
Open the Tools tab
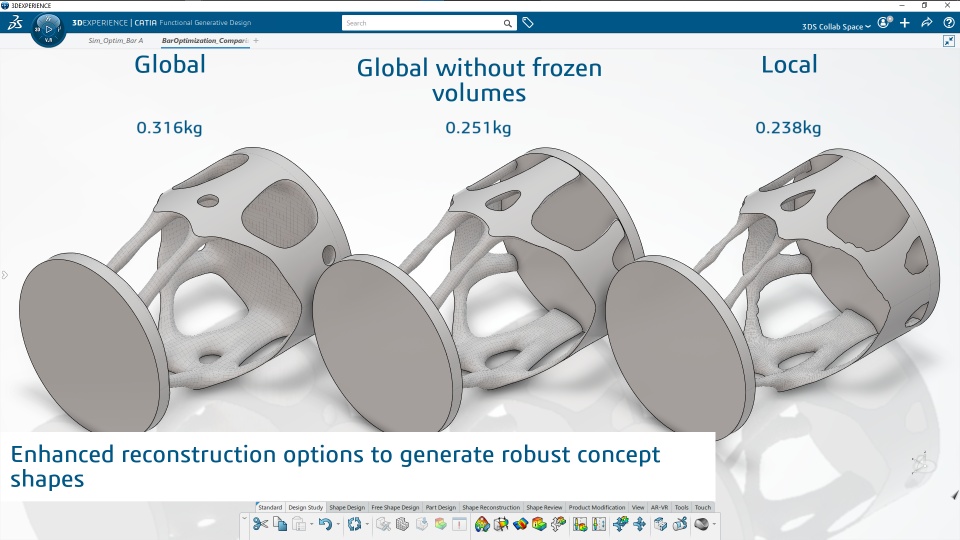pyautogui.click(x=681, y=508)
